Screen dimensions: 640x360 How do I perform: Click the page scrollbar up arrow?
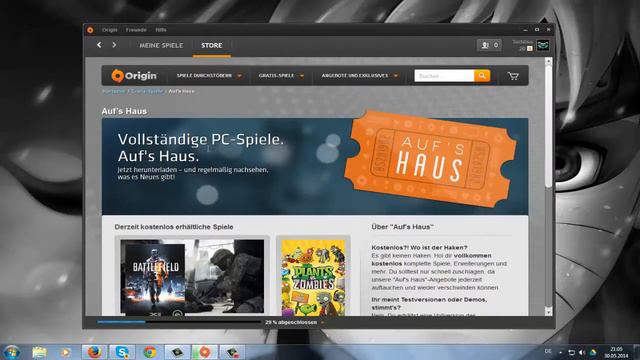[x=548, y=61]
